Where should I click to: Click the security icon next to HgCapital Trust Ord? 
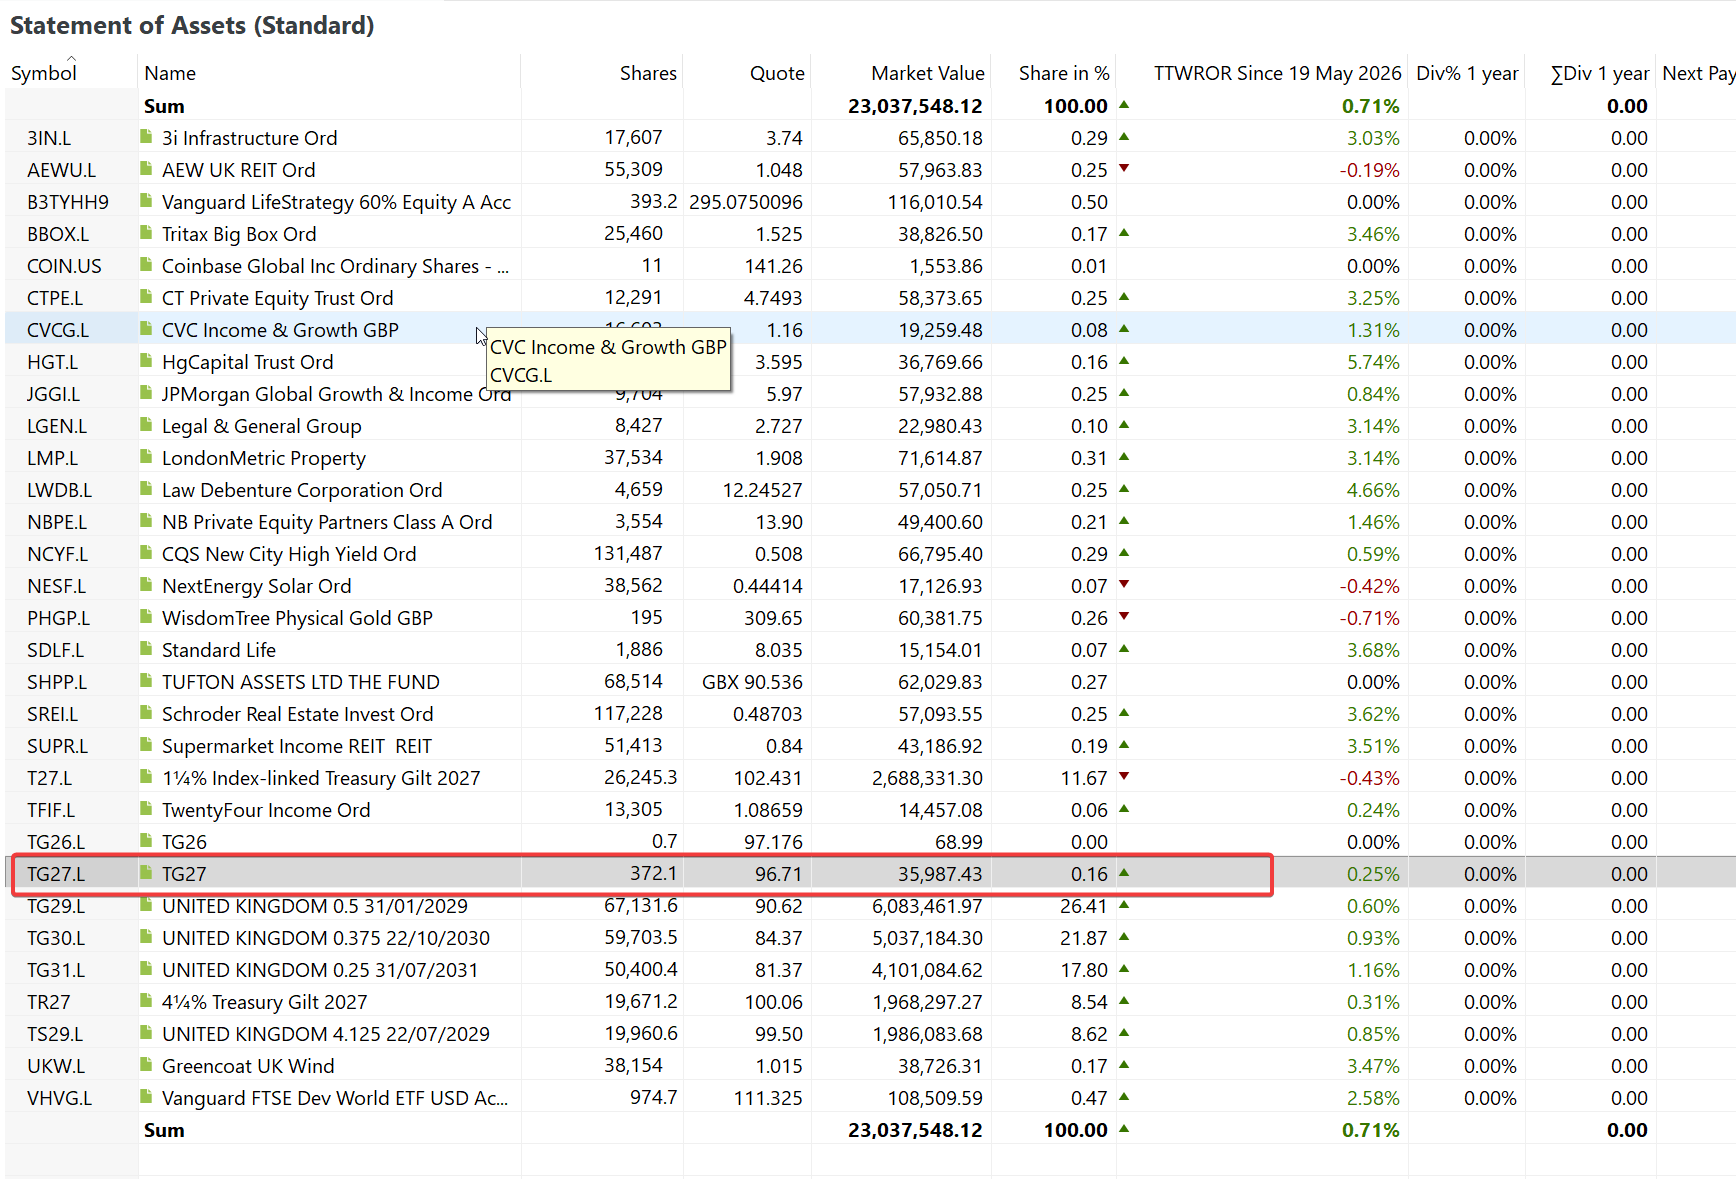point(146,361)
